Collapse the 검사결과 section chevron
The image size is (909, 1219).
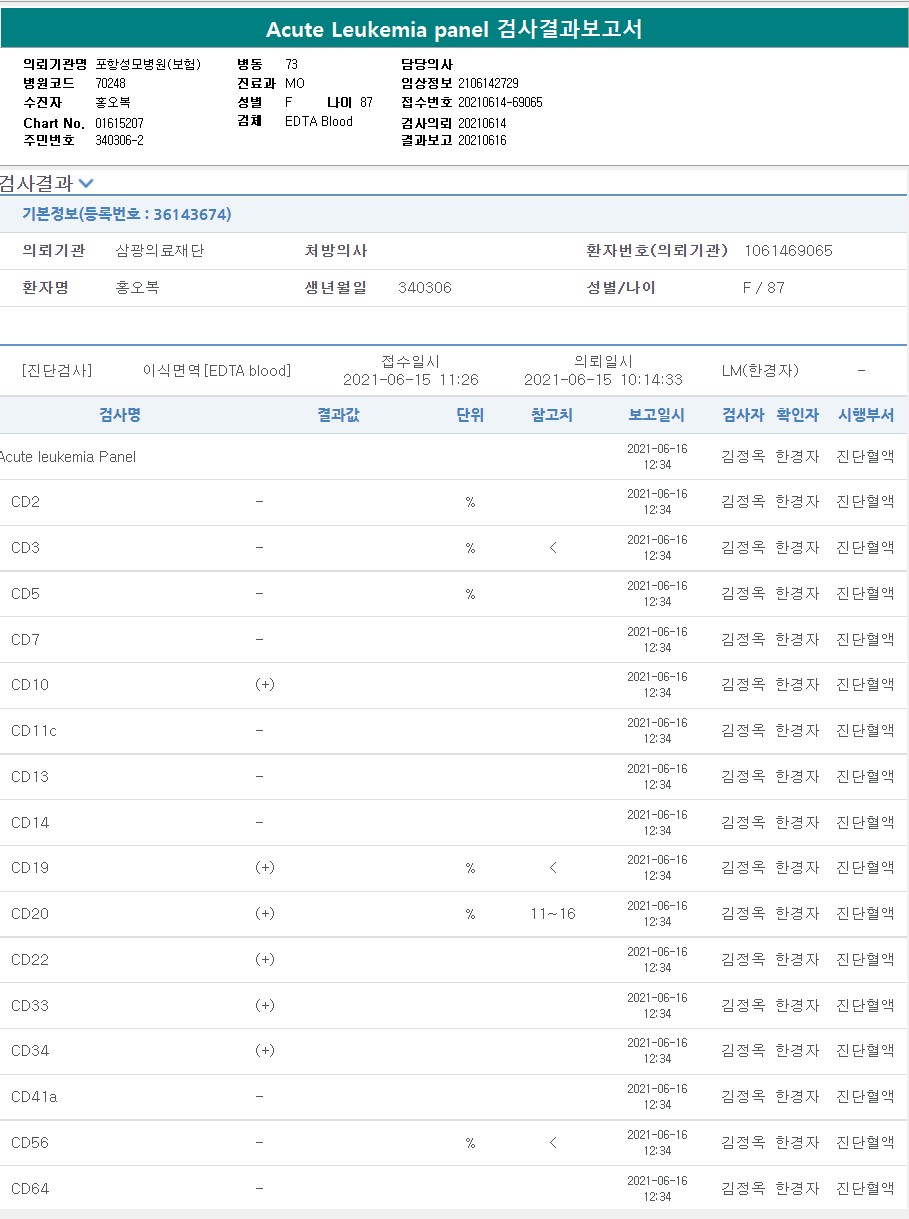pos(86,183)
